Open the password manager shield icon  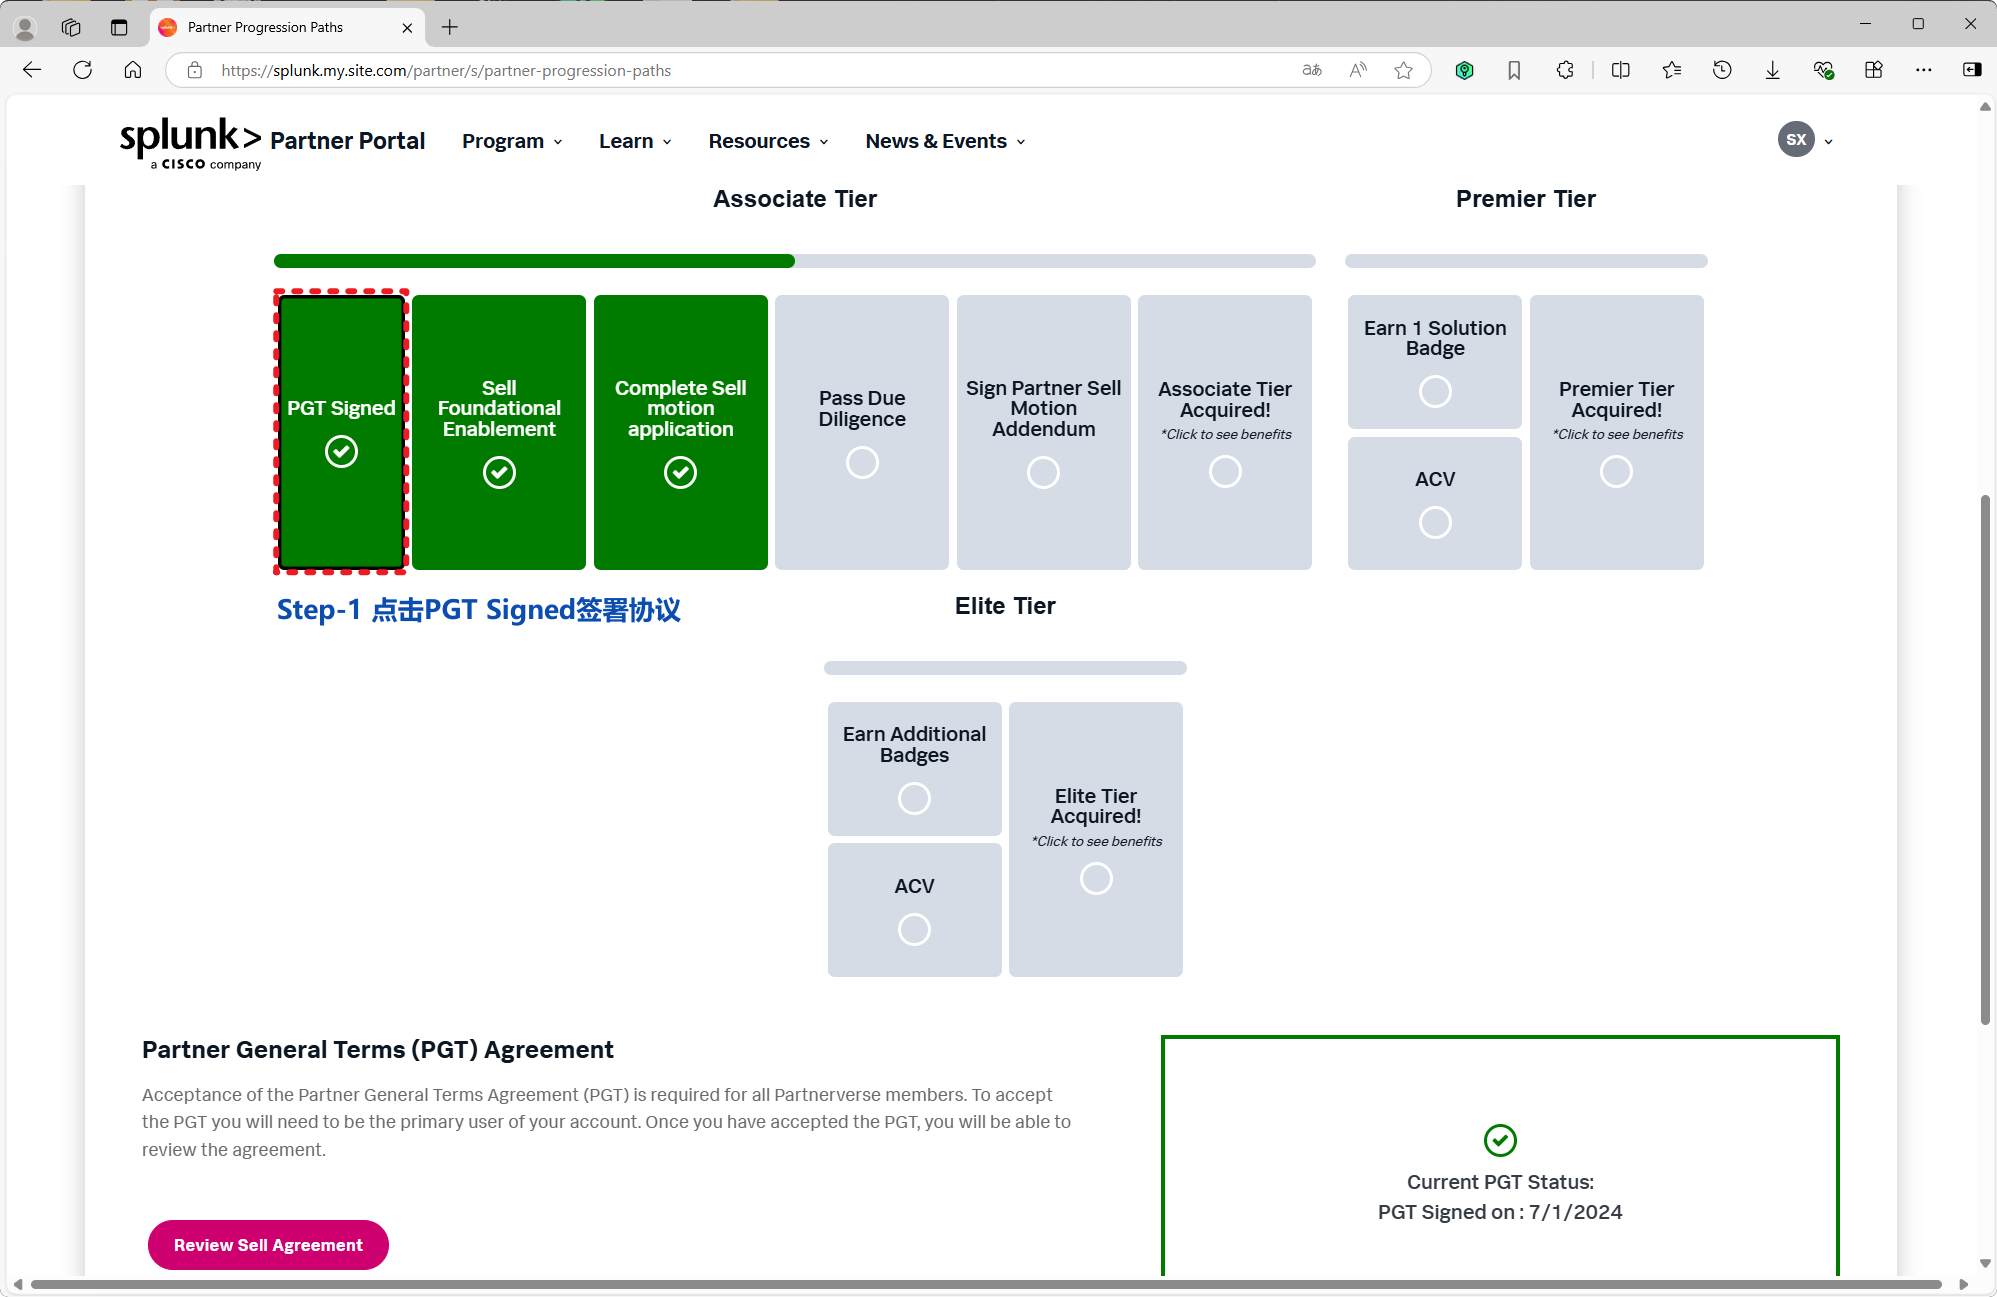(x=1464, y=70)
